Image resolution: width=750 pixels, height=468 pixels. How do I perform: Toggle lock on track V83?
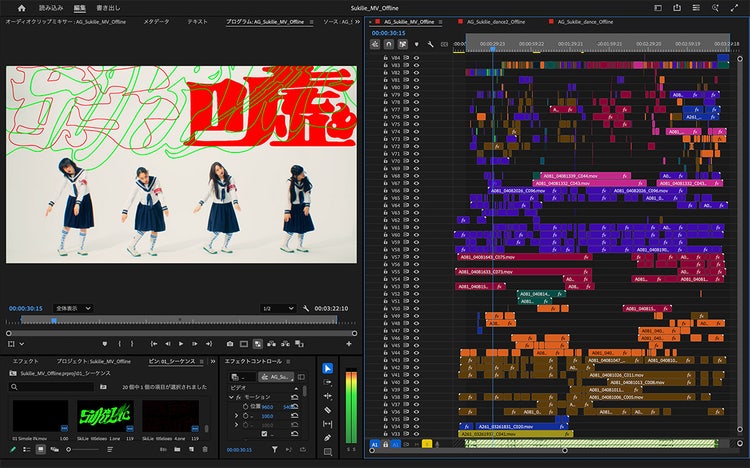coord(386,66)
